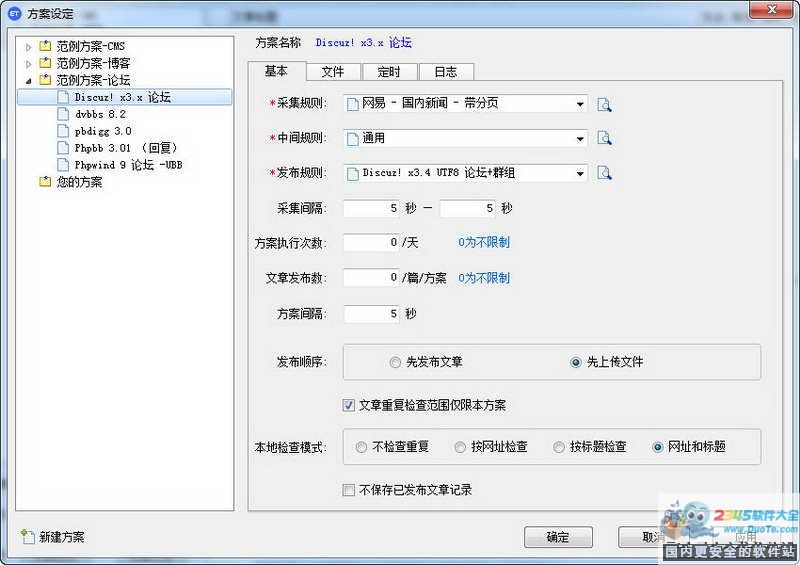800x565 pixels.
Task: Click the document icon beside dvbbs 8.2
Action: [63, 114]
